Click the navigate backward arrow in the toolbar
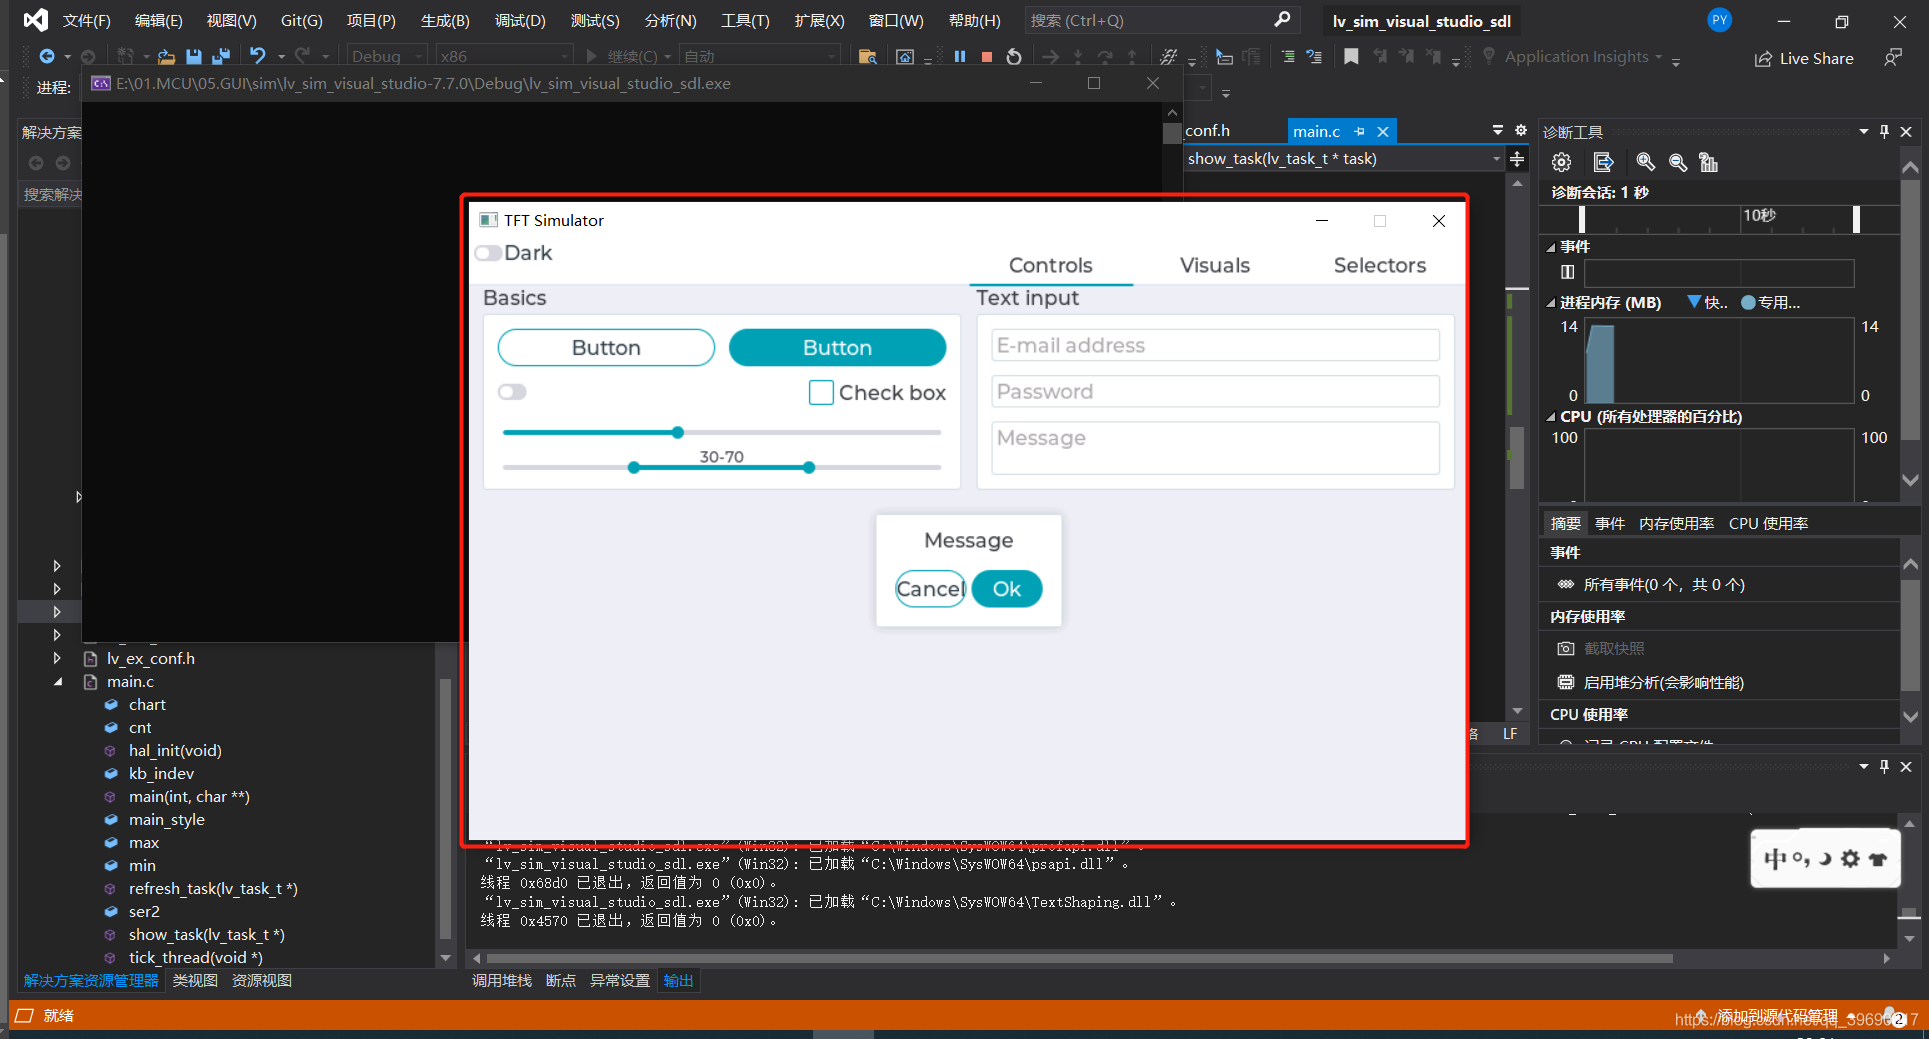This screenshot has width=1929, height=1039. [47, 57]
